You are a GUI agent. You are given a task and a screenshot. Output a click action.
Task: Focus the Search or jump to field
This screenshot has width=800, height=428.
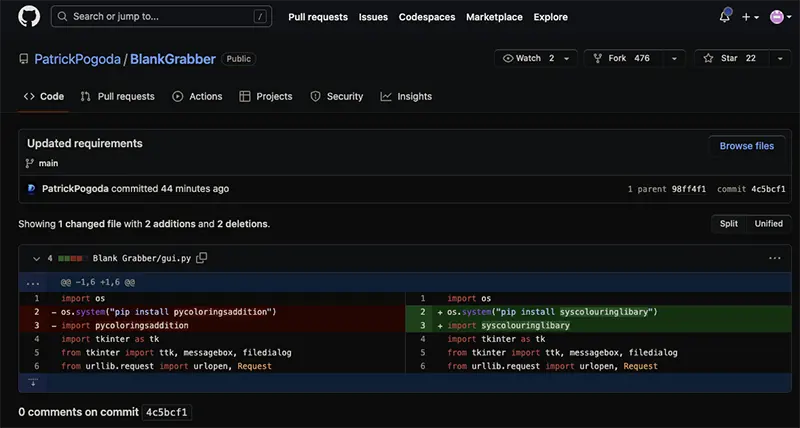tap(161, 16)
